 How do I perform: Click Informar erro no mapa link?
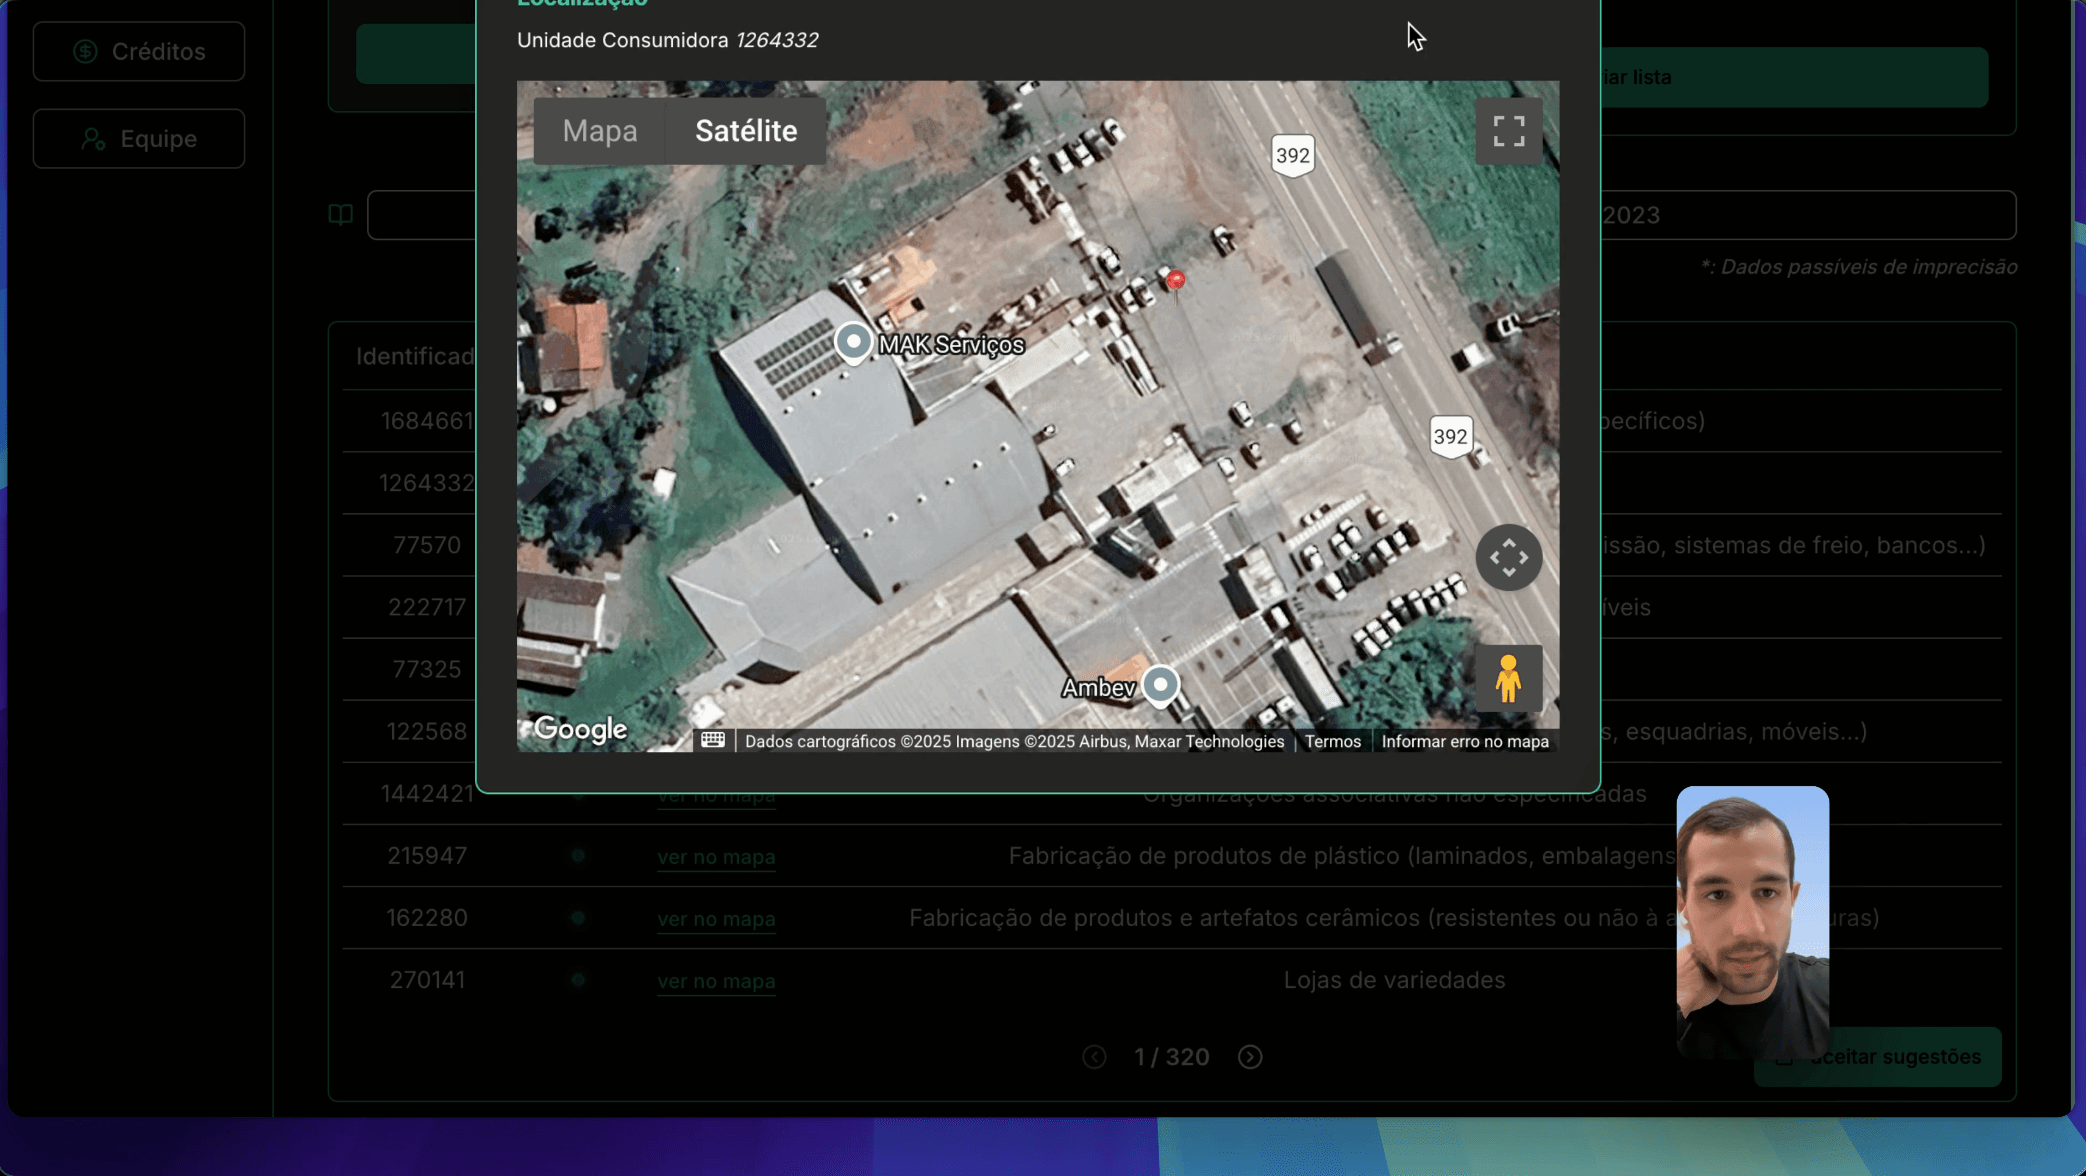[1464, 741]
